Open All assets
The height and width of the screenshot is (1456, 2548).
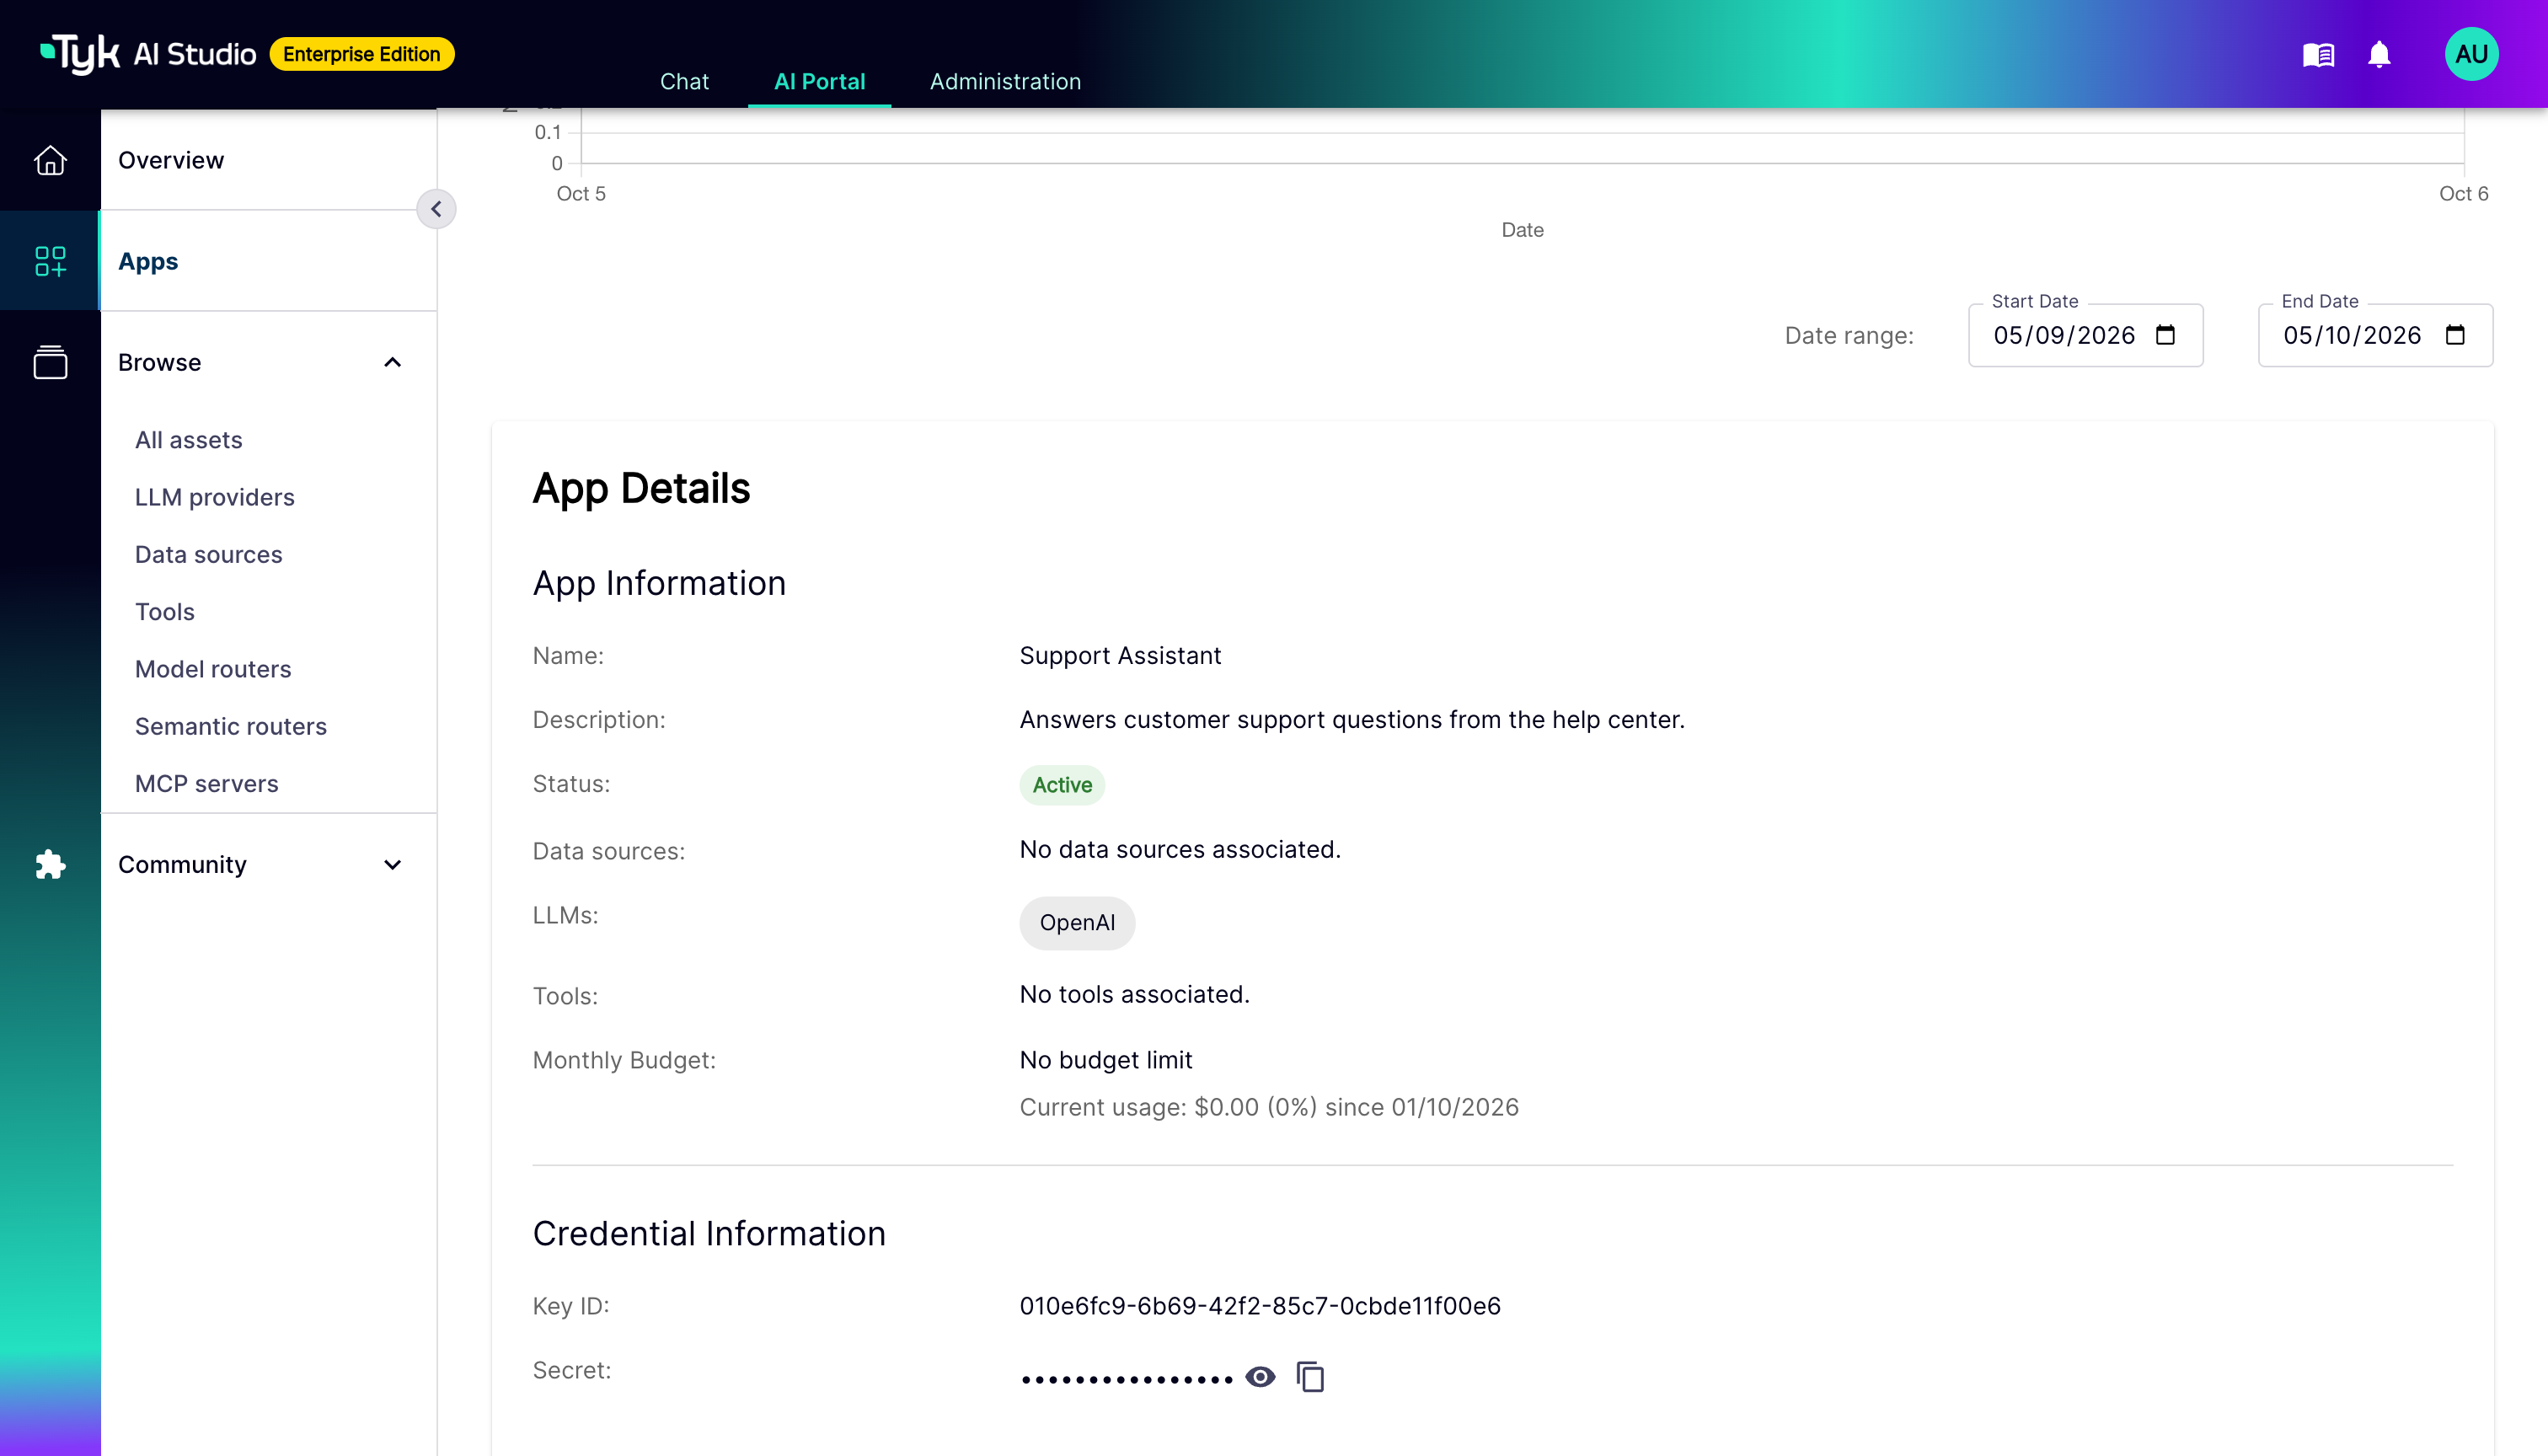[x=189, y=440]
